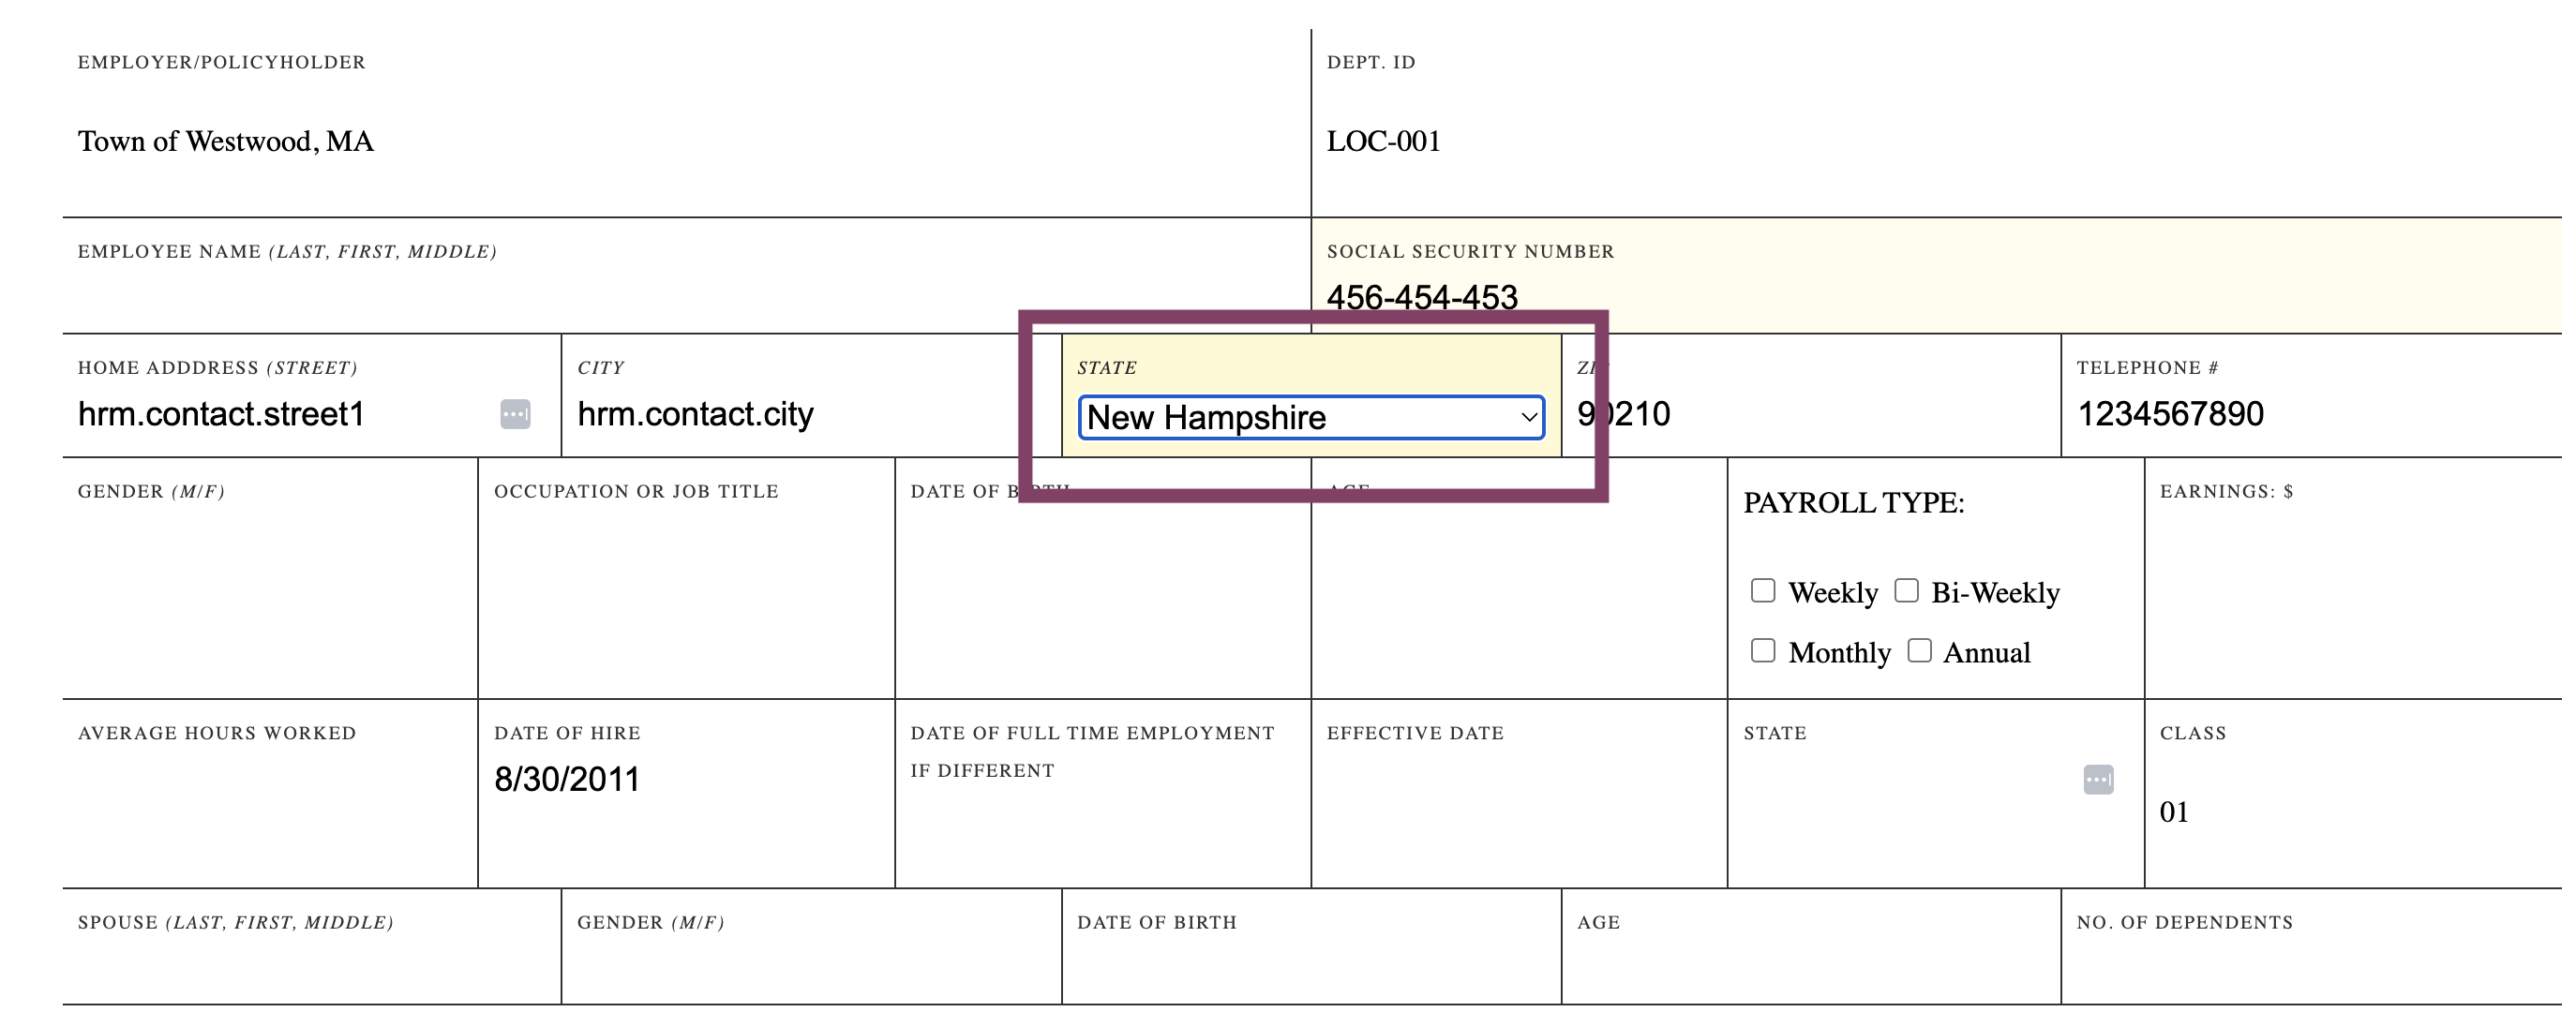Click the Date of Hire field 8/30/2011

[x=686, y=779]
